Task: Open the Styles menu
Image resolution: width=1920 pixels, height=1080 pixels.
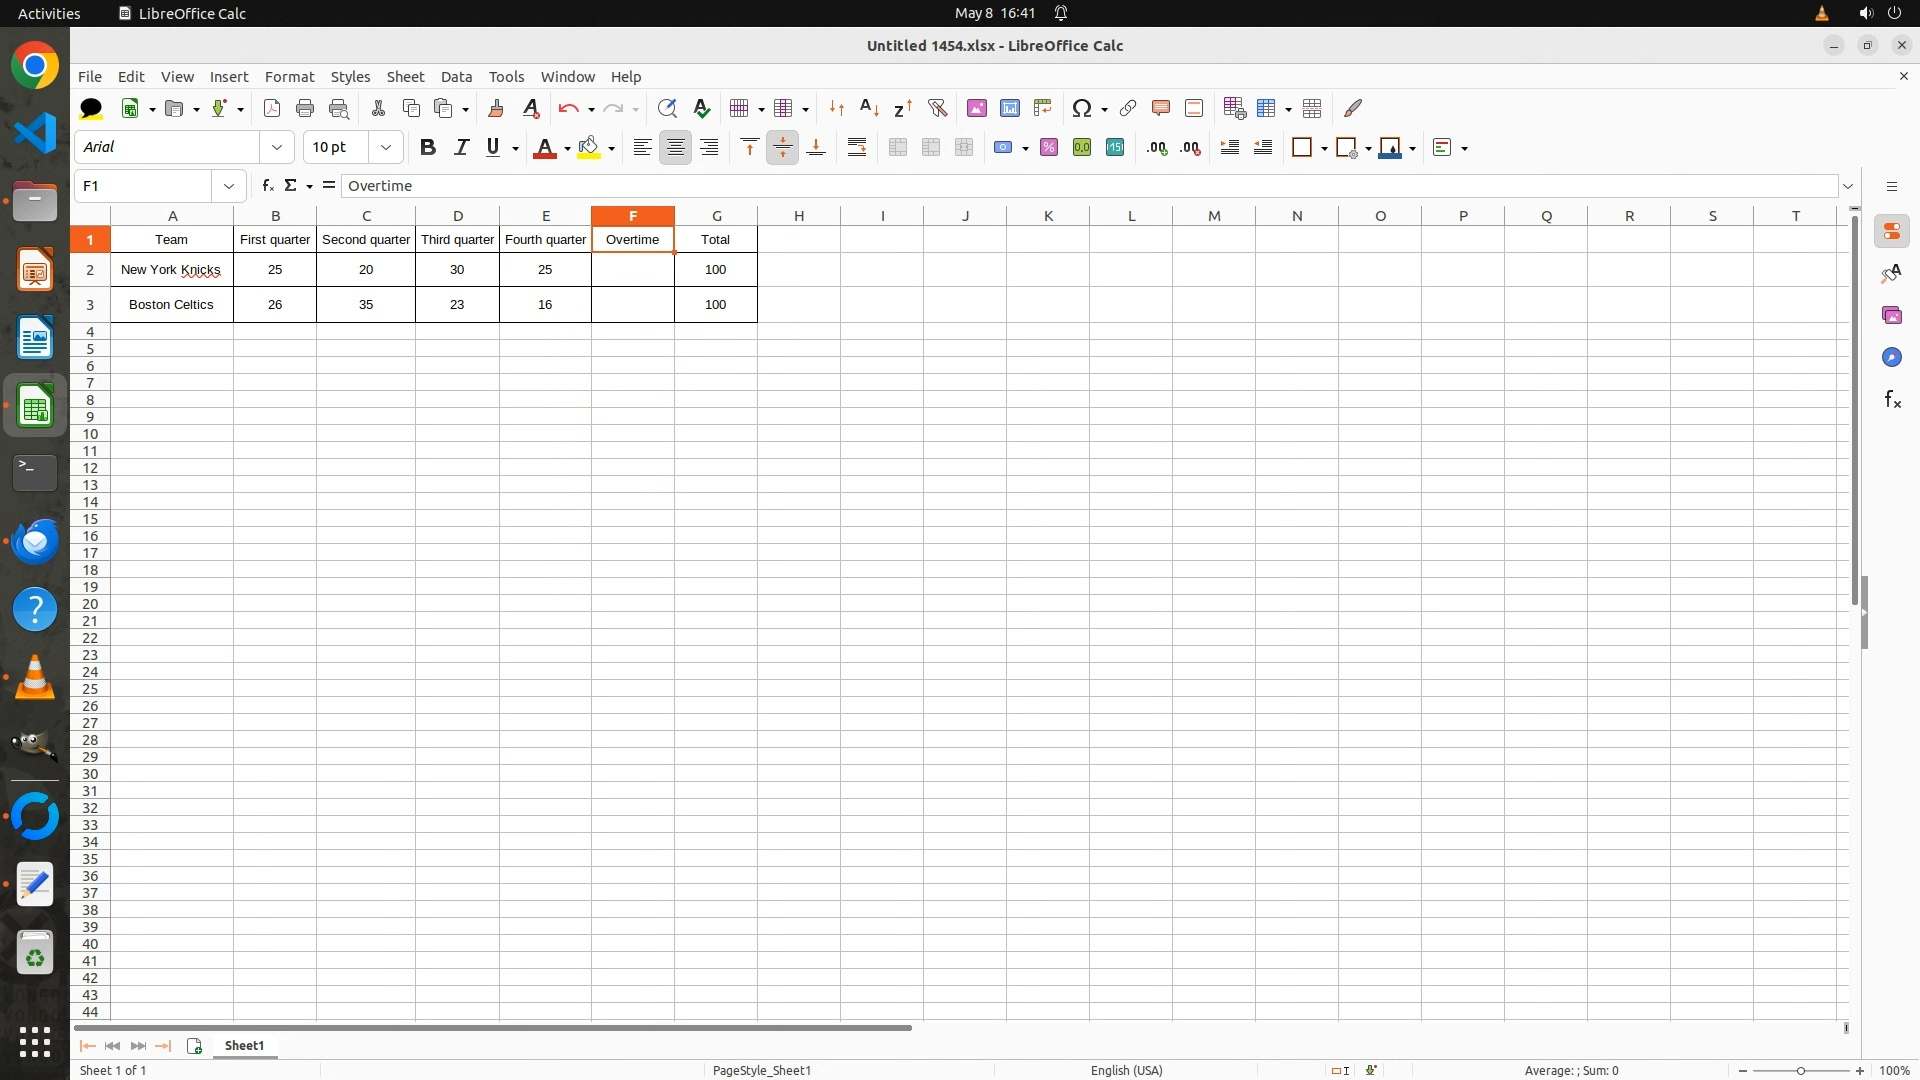Action: coord(350,77)
